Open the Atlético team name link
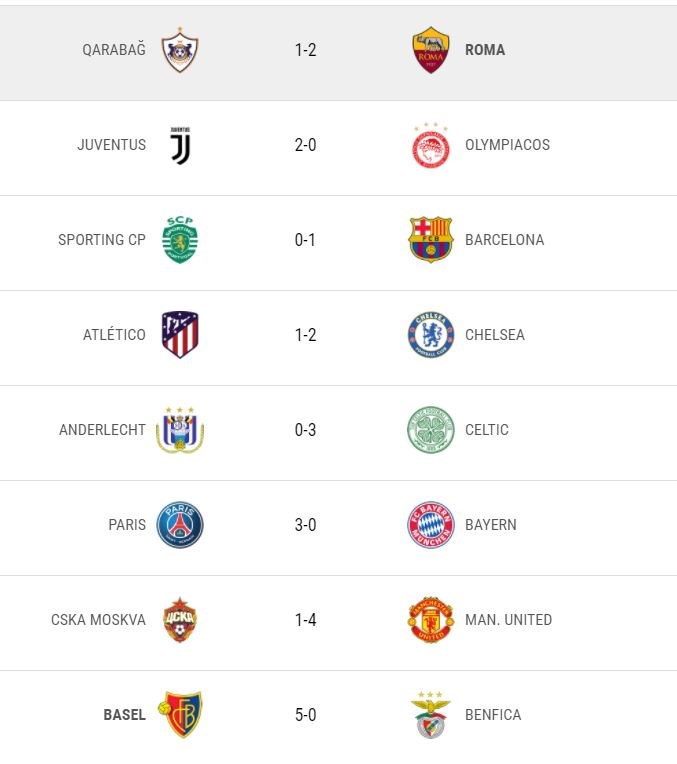This screenshot has height=764, width=677. coord(114,335)
